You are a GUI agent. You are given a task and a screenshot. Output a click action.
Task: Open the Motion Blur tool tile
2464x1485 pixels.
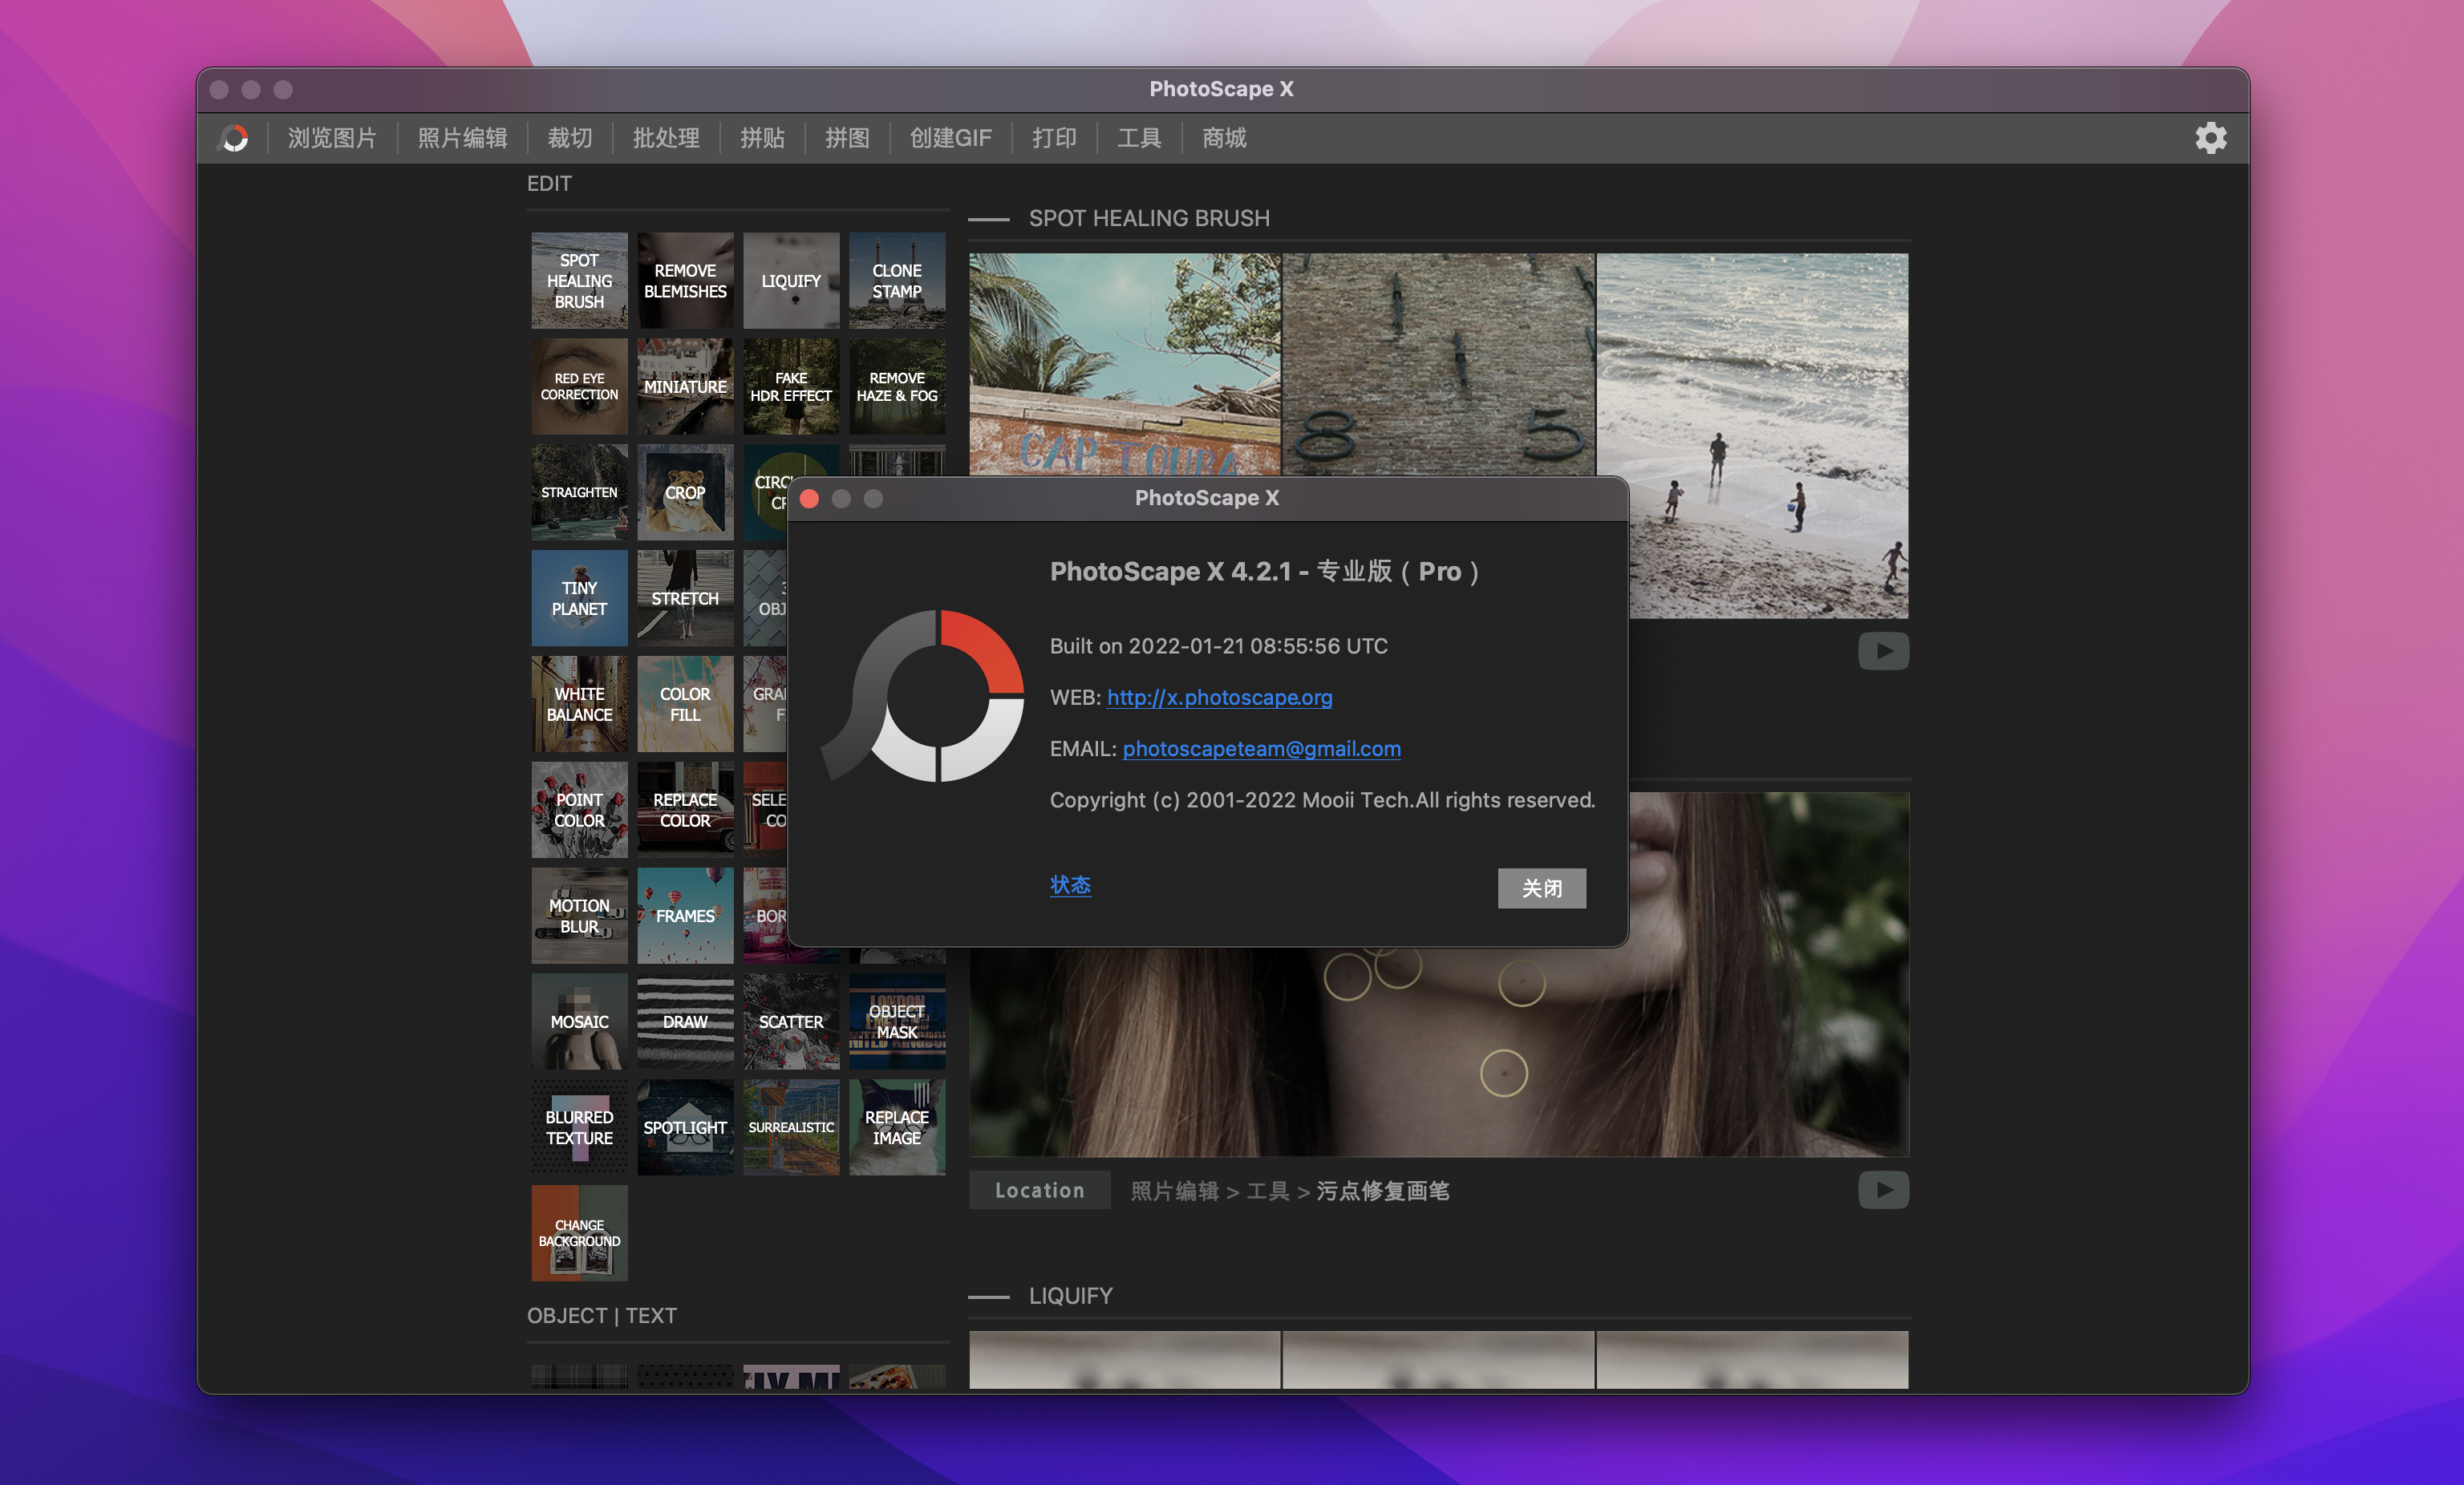click(x=579, y=915)
